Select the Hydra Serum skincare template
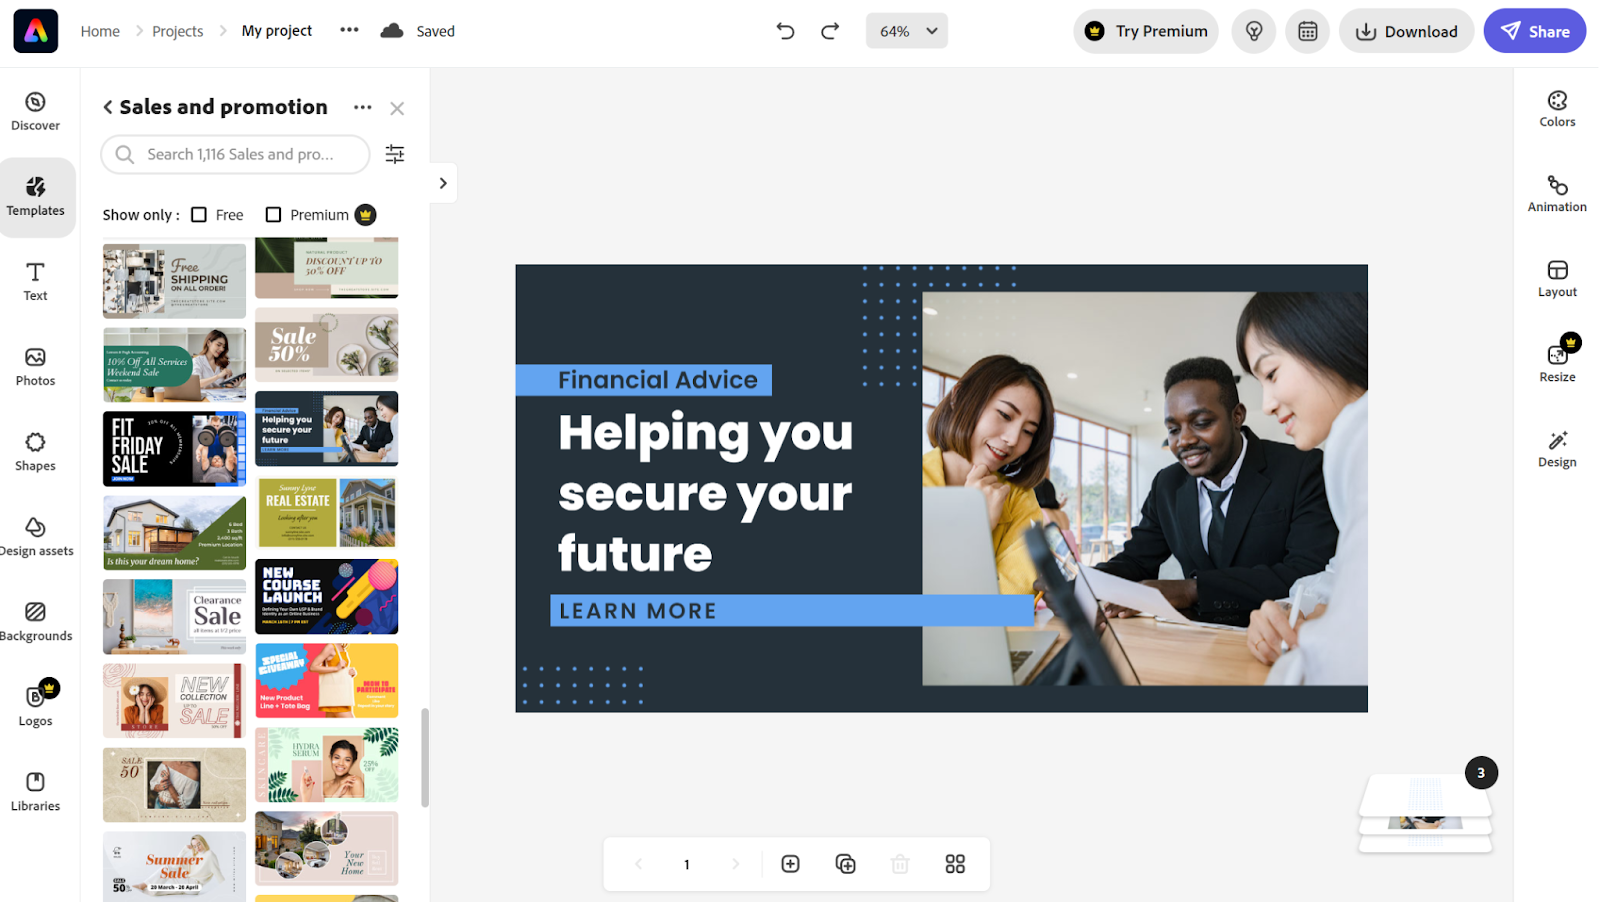Screen dimensions: 1600x902 pos(327,764)
